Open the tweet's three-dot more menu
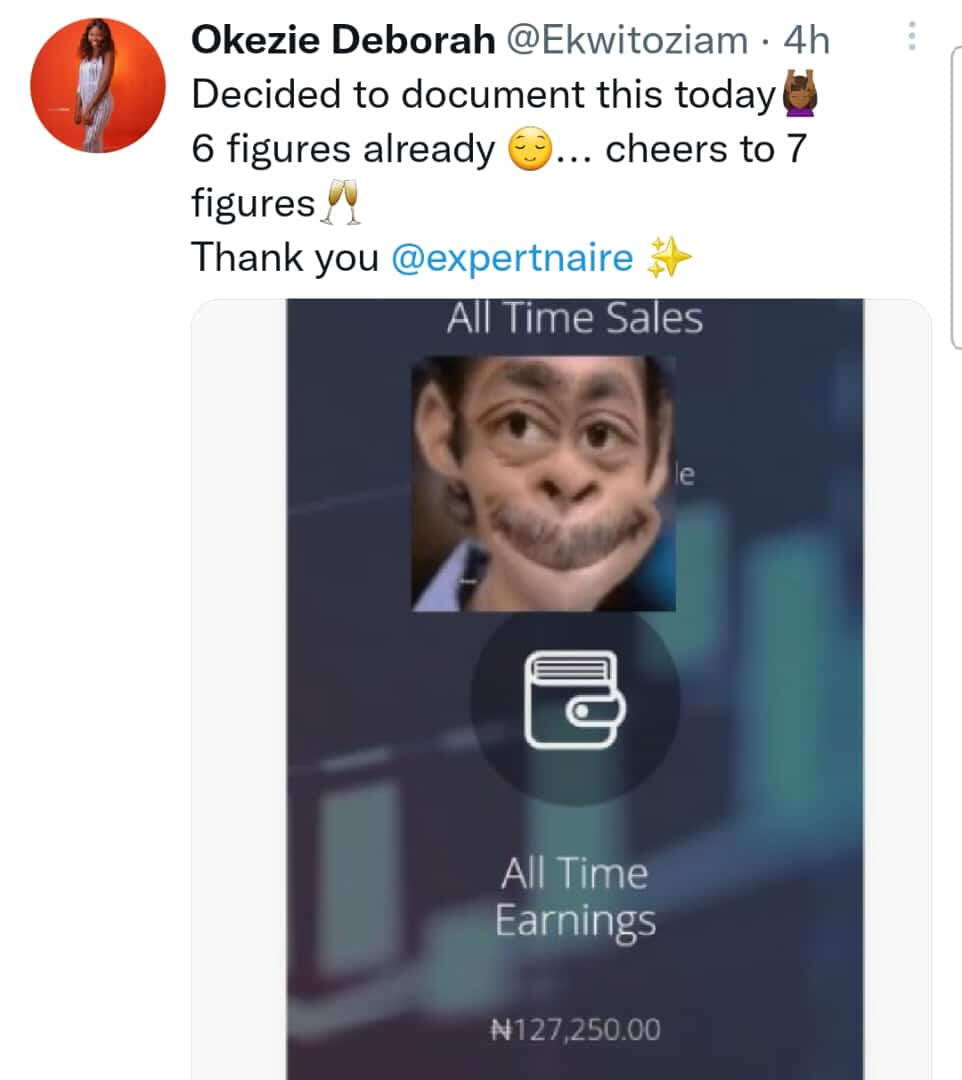The height and width of the screenshot is (1080, 962). click(912, 36)
